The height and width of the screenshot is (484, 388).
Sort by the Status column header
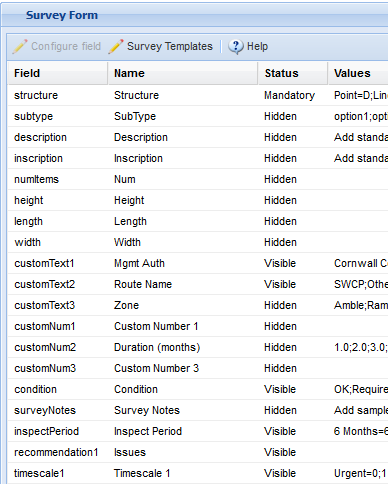(293, 73)
